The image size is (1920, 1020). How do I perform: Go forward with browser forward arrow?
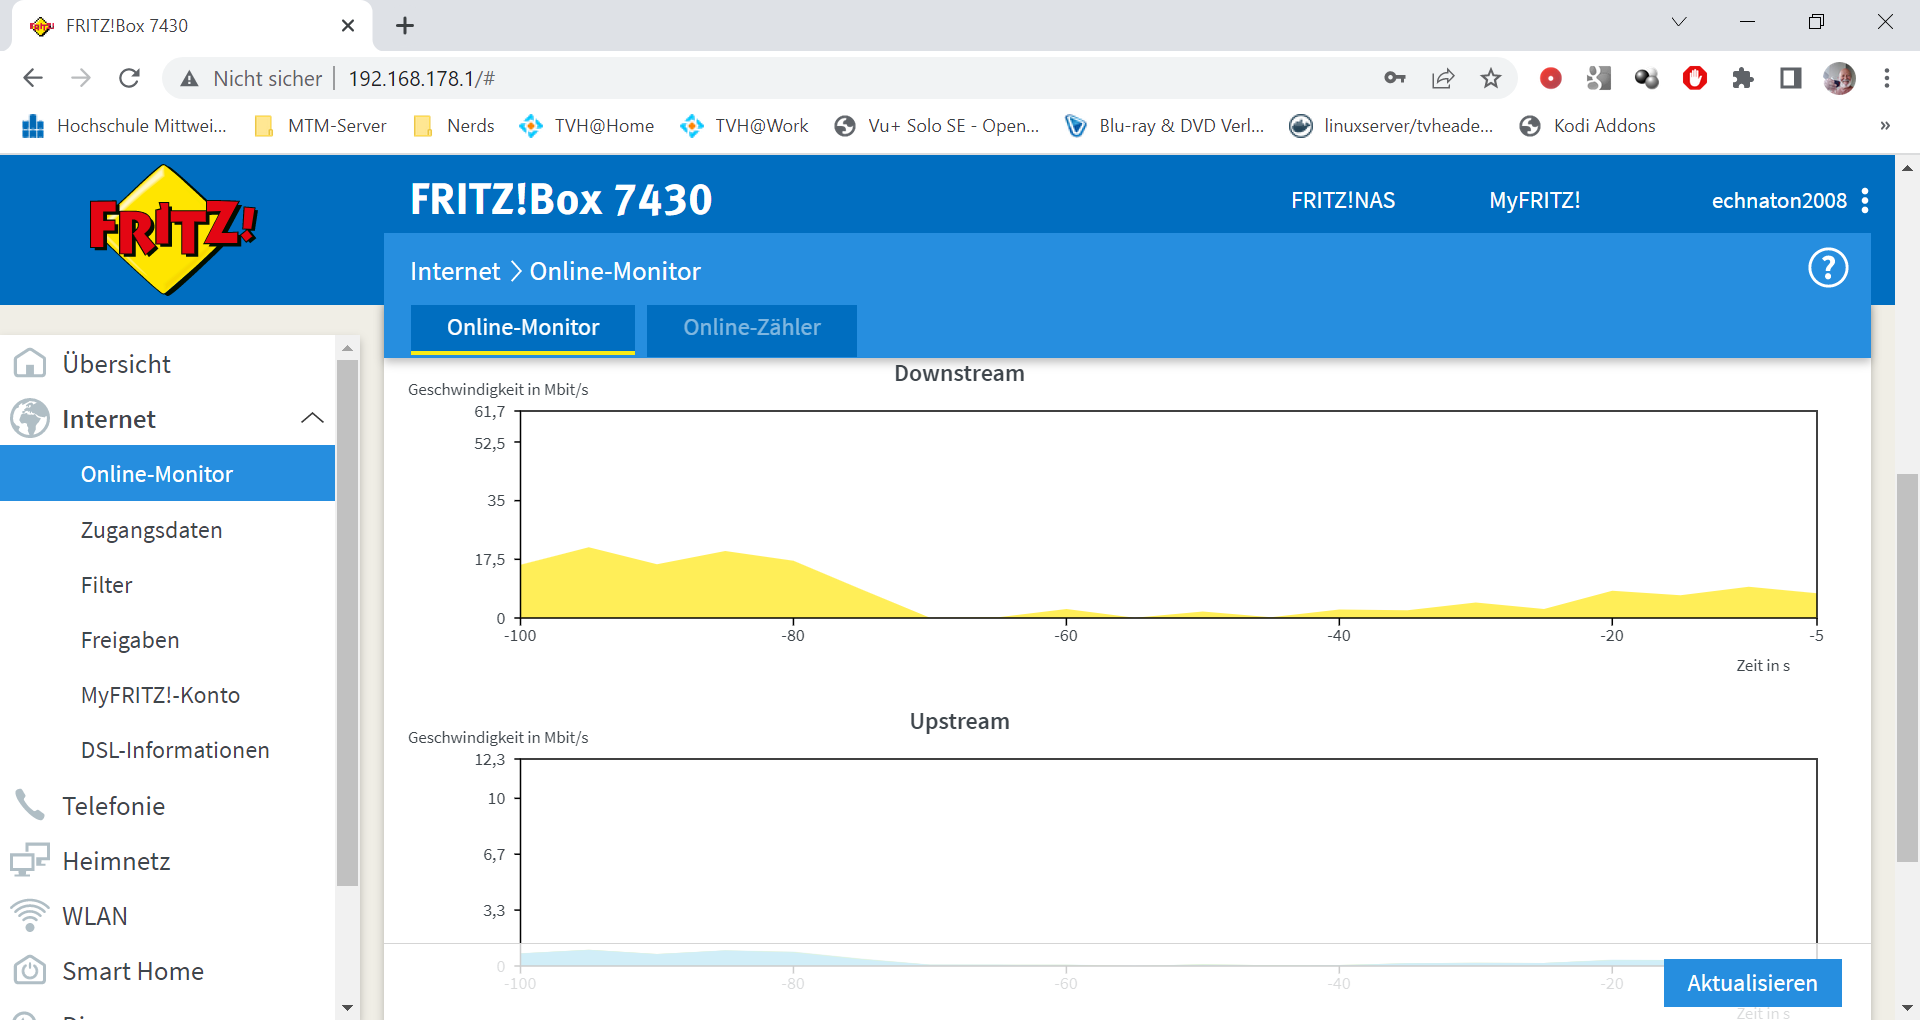point(81,78)
